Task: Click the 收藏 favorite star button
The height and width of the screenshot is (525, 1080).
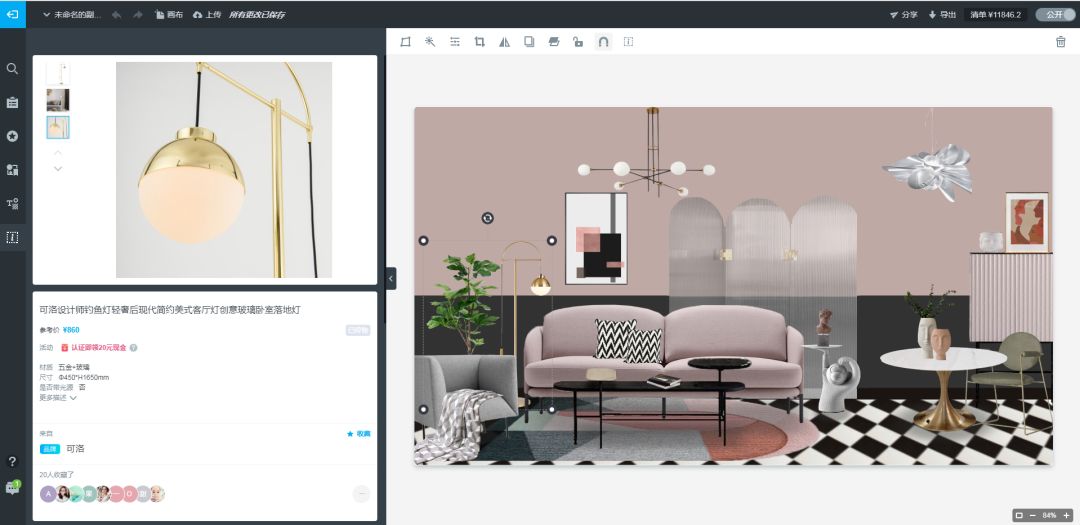Action: [x=359, y=434]
